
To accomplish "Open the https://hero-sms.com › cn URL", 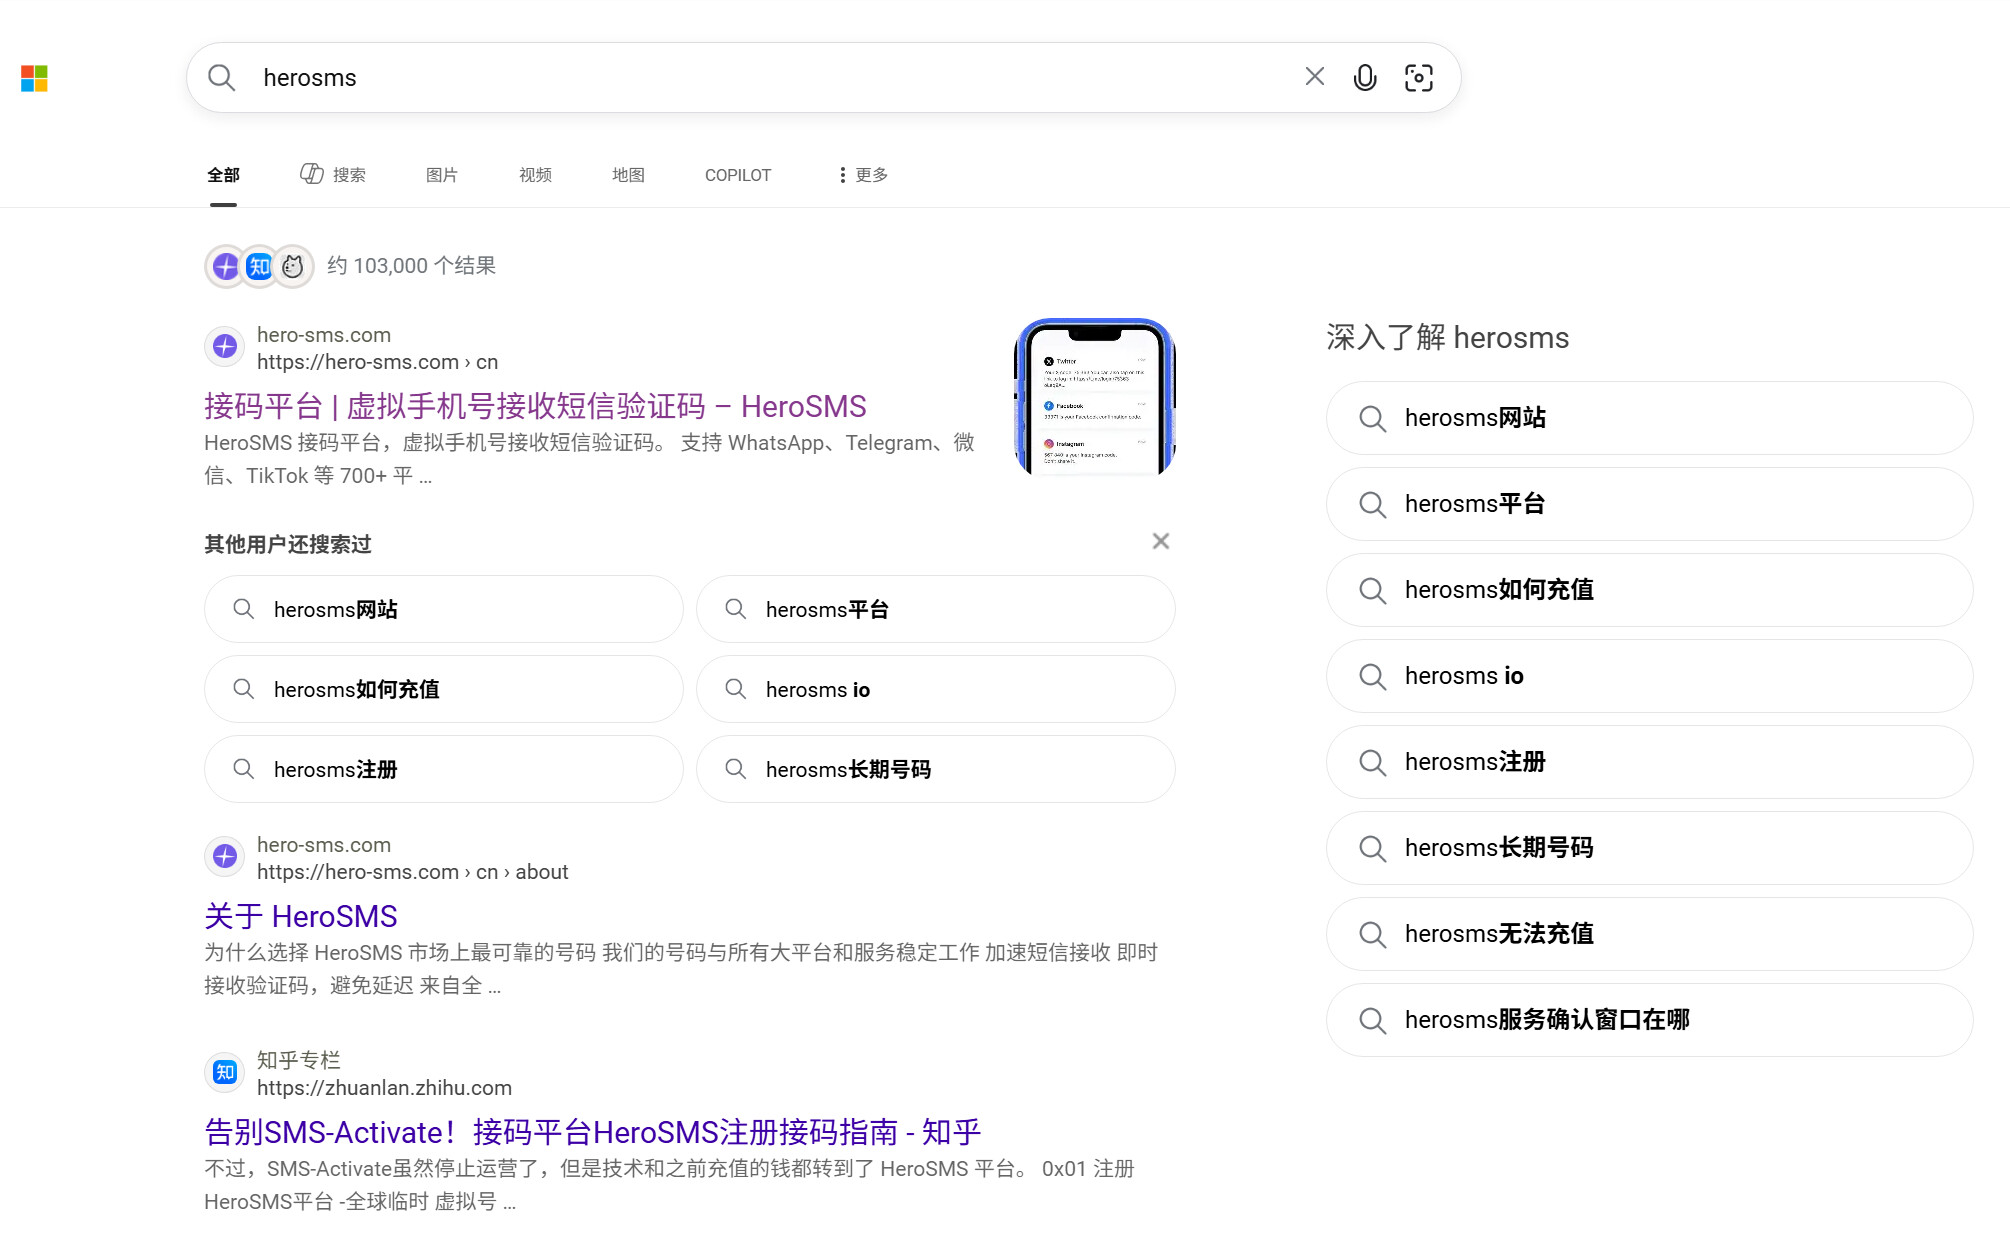I will tap(377, 362).
